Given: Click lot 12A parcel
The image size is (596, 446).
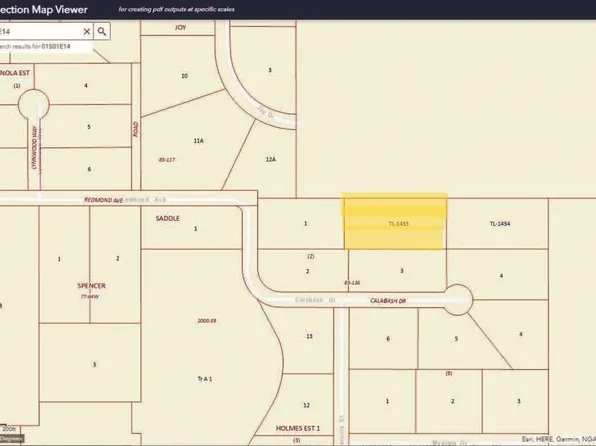Looking at the screenshot, I should [x=271, y=159].
